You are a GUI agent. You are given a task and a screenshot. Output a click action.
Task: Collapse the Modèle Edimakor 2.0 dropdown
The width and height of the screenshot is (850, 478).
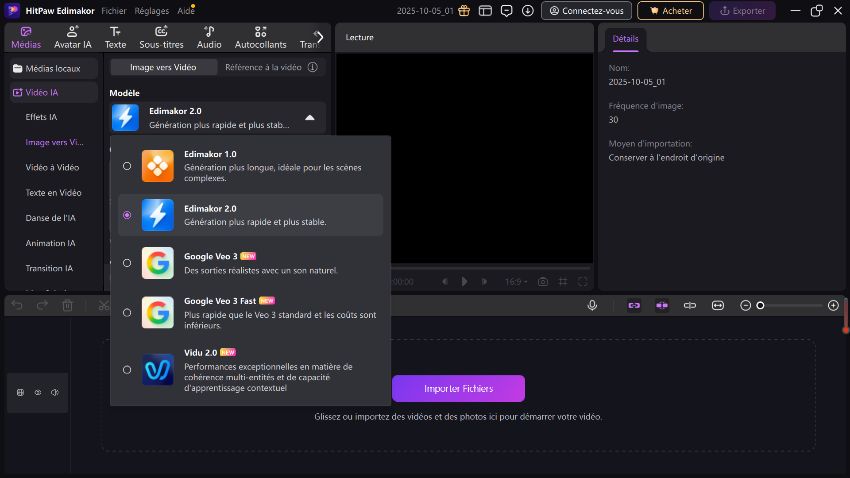[309, 118]
